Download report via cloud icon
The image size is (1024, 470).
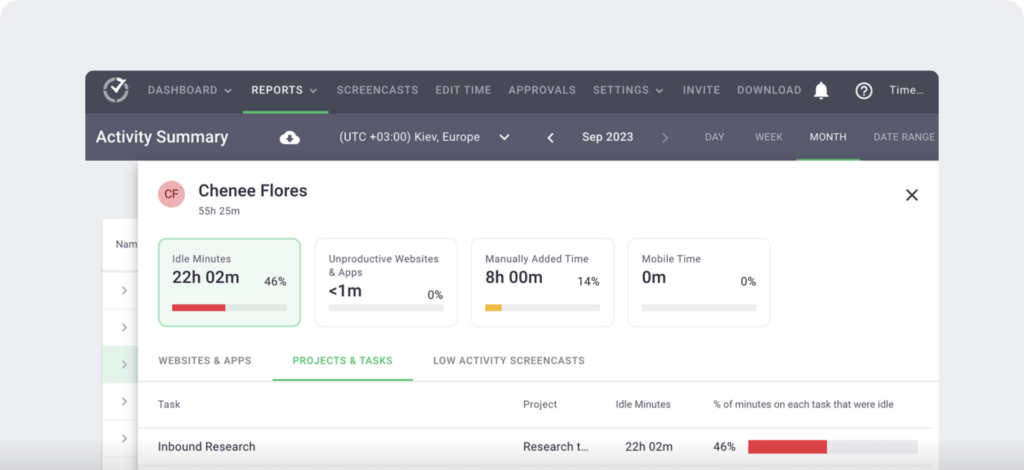pos(289,138)
